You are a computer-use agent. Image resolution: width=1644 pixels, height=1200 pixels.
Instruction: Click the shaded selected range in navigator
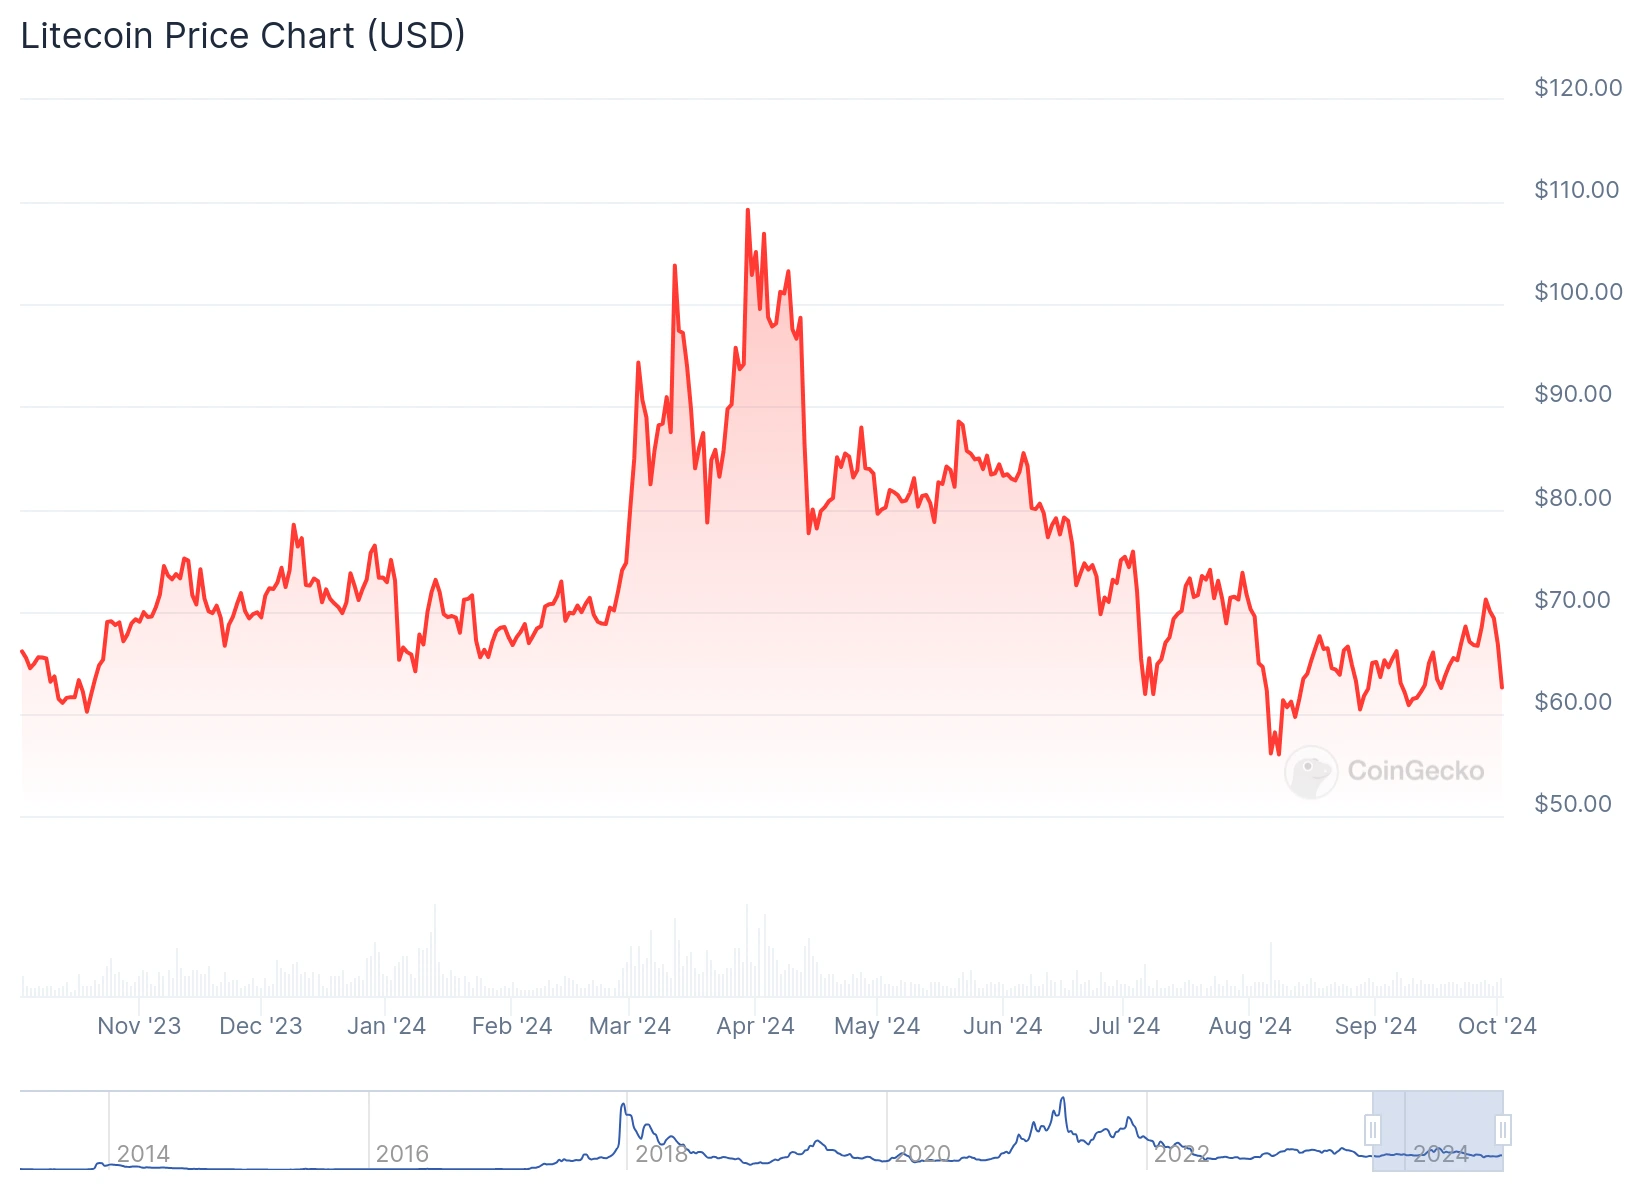pyautogui.click(x=1438, y=1130)
